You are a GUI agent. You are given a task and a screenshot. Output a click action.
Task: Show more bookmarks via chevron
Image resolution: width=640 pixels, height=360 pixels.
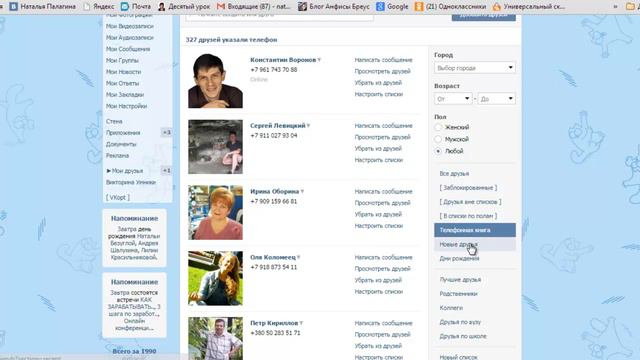(x=615, y=7)
